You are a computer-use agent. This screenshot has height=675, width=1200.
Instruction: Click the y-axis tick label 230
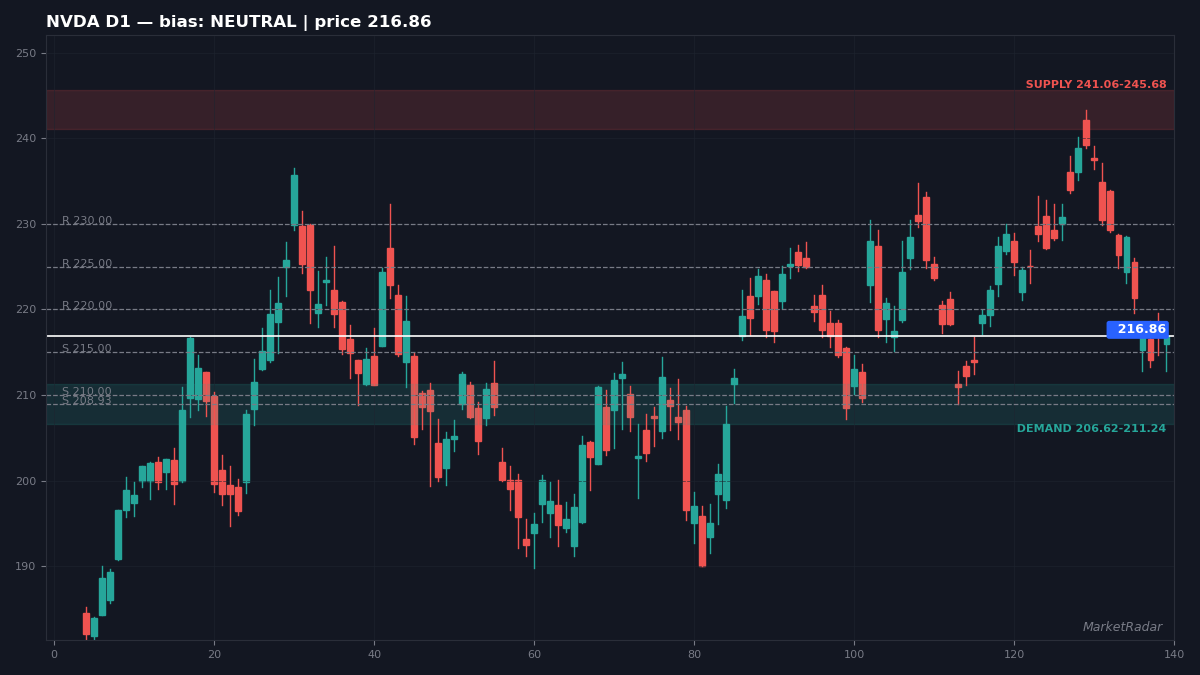point(28,224)
